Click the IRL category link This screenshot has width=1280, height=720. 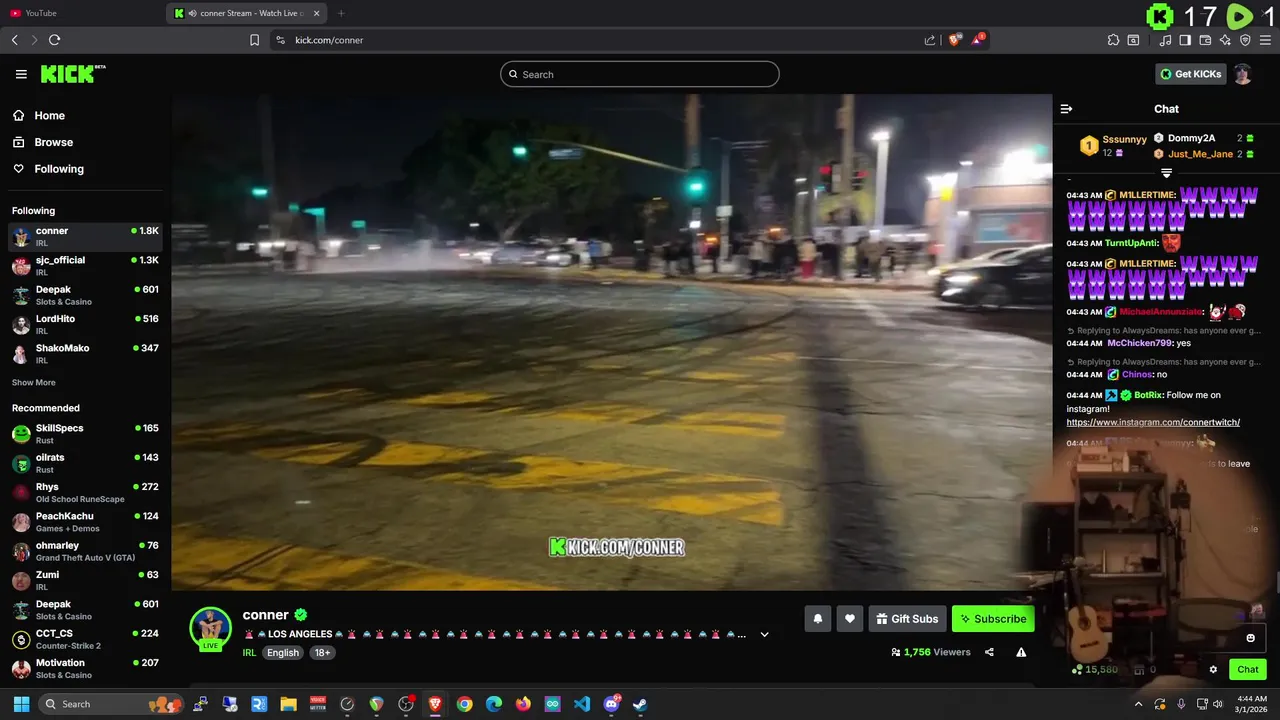(x=249, y=653)
